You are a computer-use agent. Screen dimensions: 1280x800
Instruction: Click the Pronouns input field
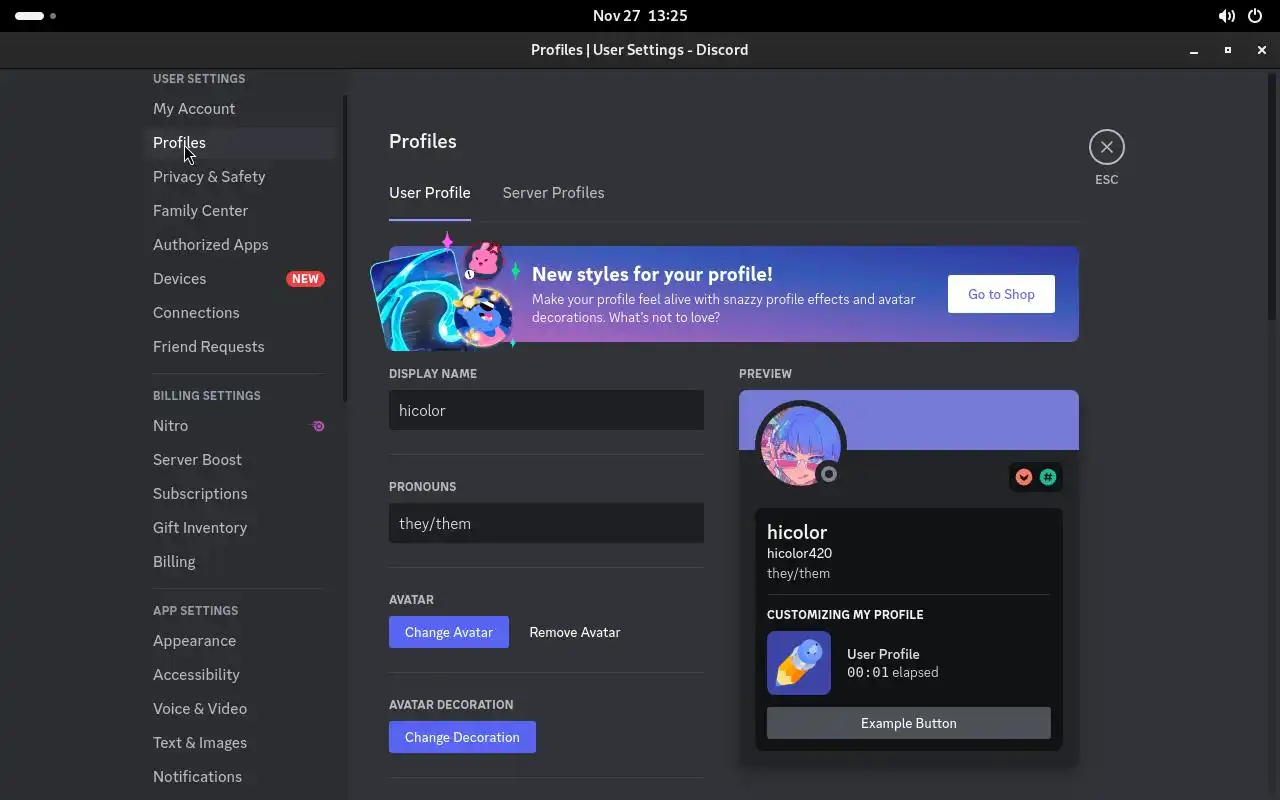pos(546,523)
